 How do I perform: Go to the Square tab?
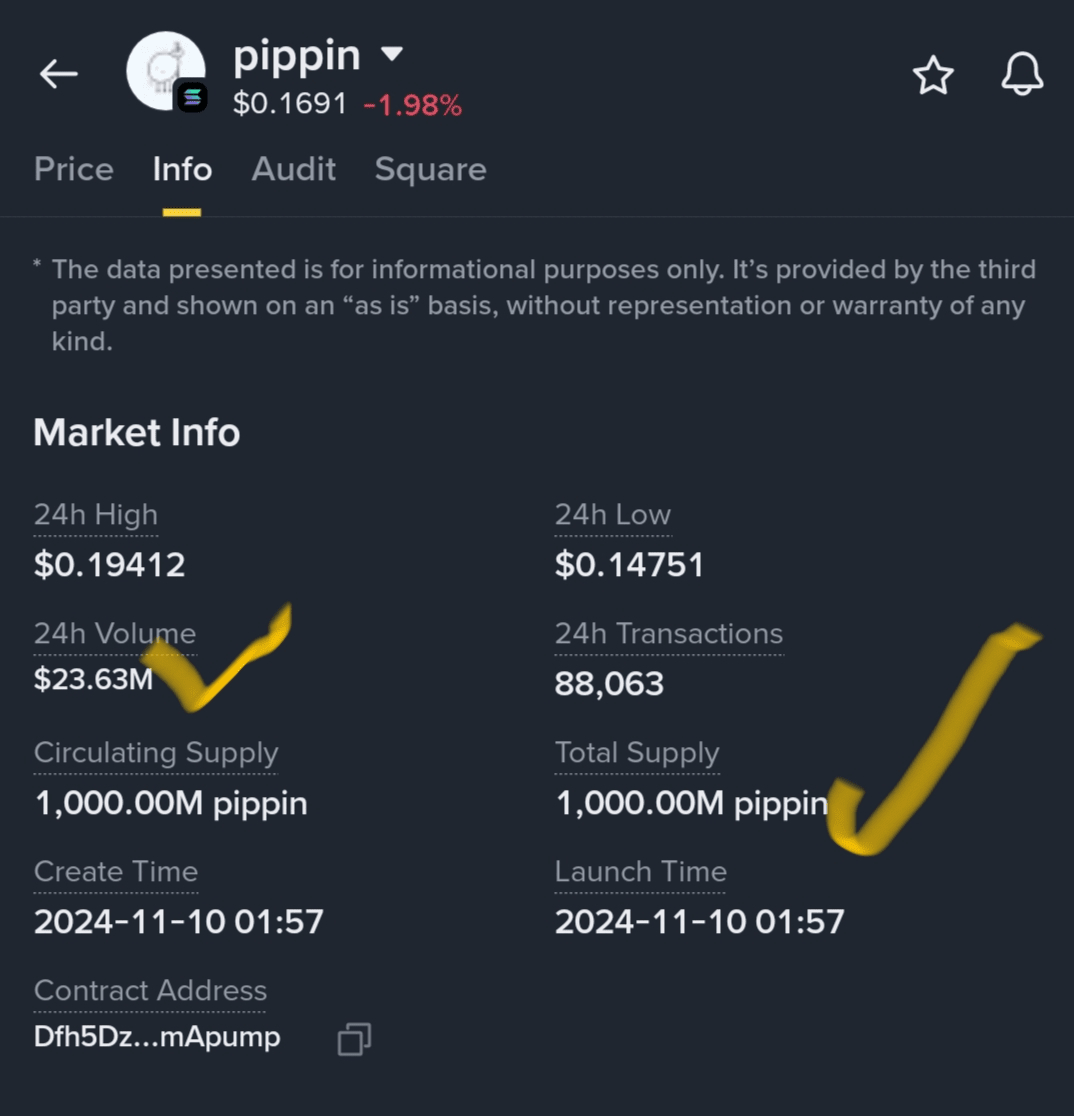[430, 169]
